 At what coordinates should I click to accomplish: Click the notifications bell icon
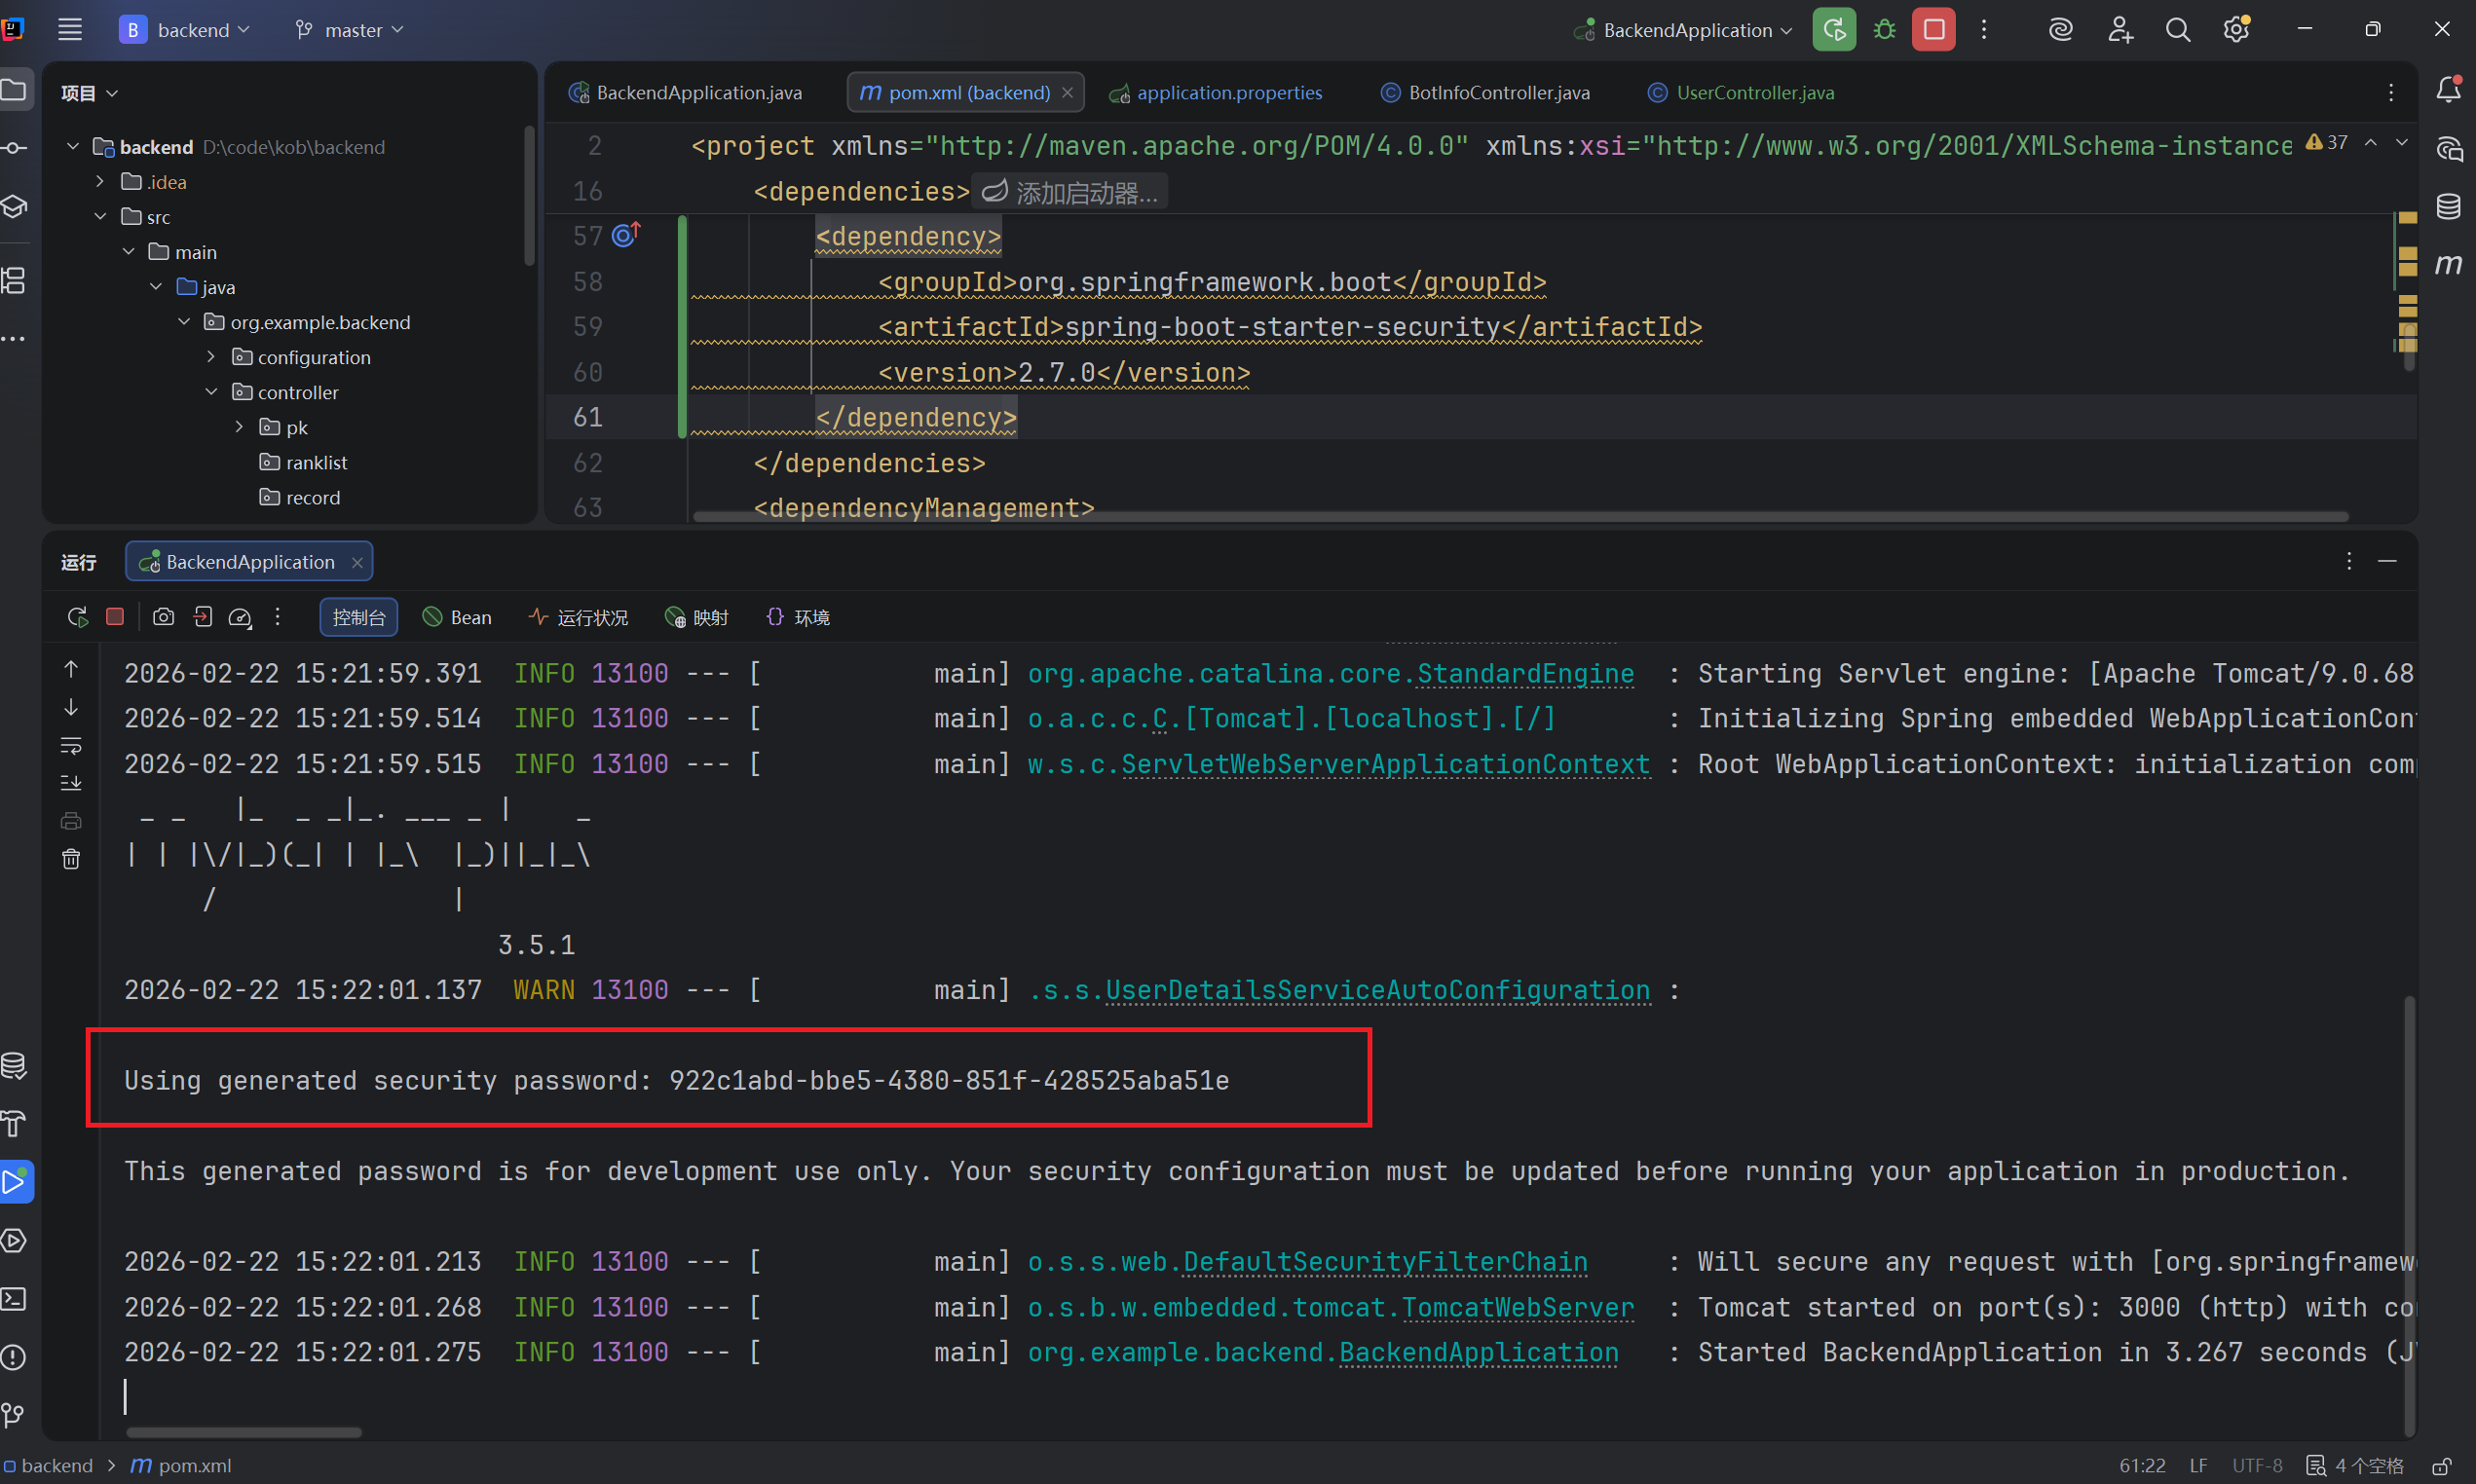2448,90
